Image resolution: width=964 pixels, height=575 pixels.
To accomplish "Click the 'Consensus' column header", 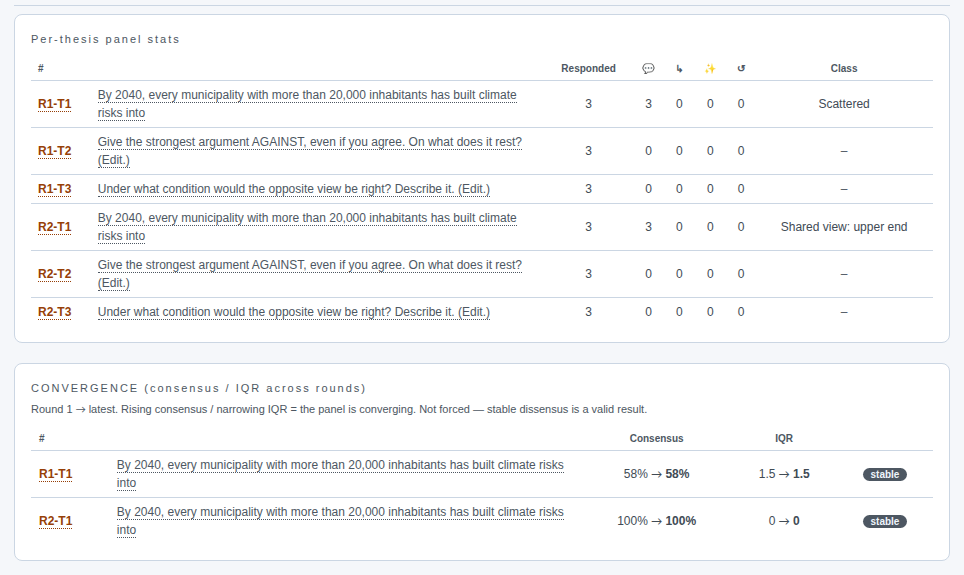I will (x=656, y=438).
